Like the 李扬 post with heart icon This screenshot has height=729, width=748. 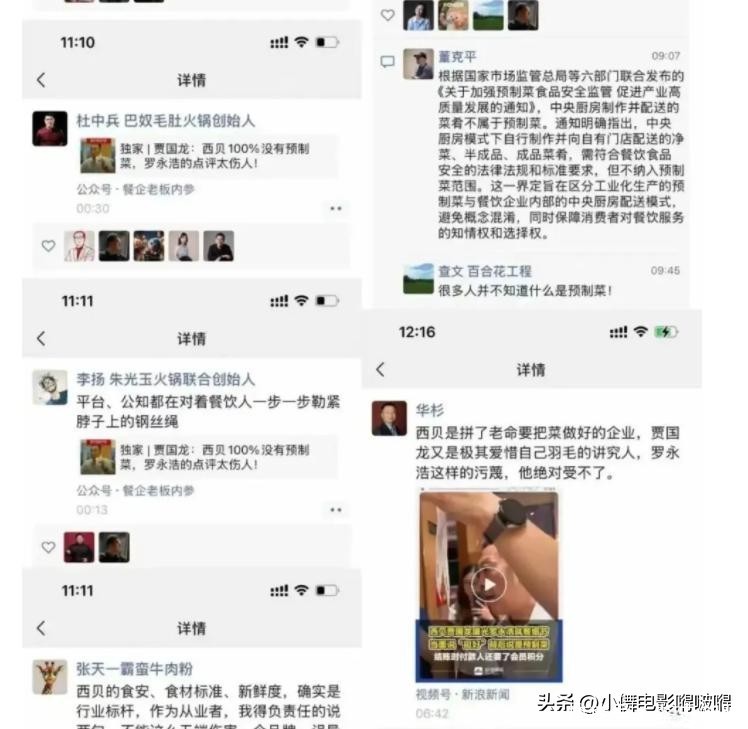(48, 547)
